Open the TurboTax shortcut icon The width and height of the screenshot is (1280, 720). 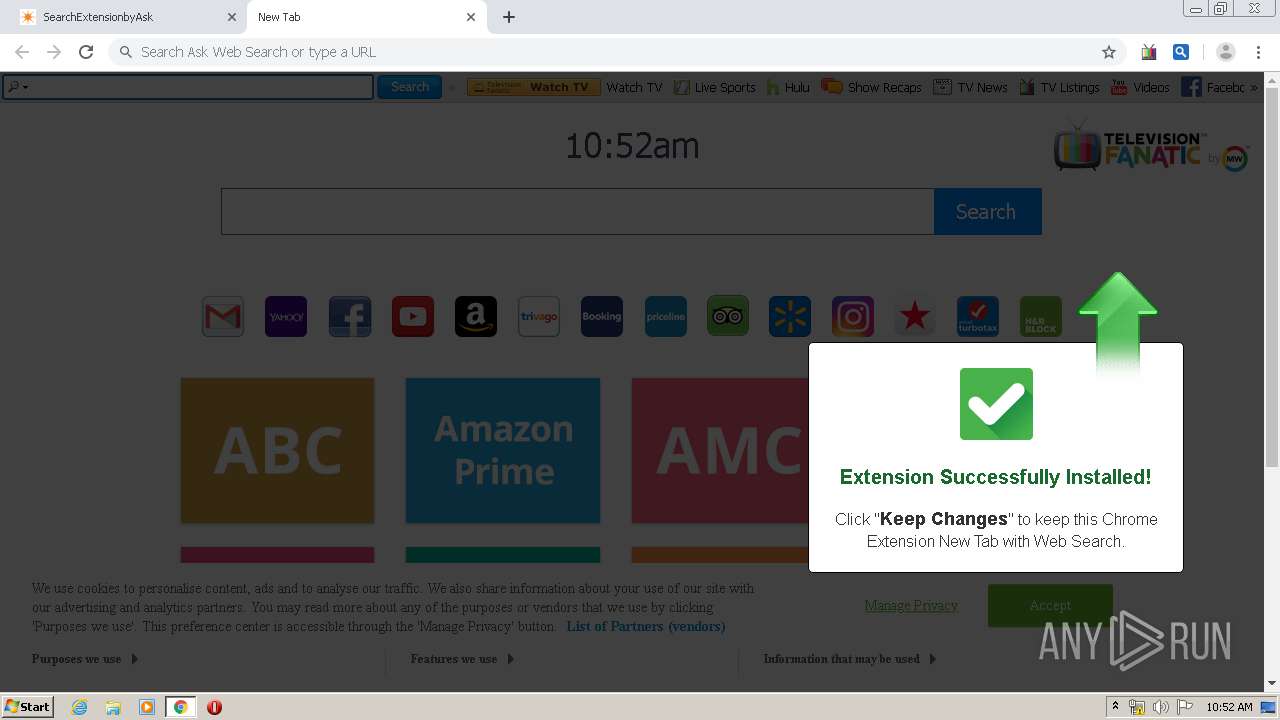[978, 317]
